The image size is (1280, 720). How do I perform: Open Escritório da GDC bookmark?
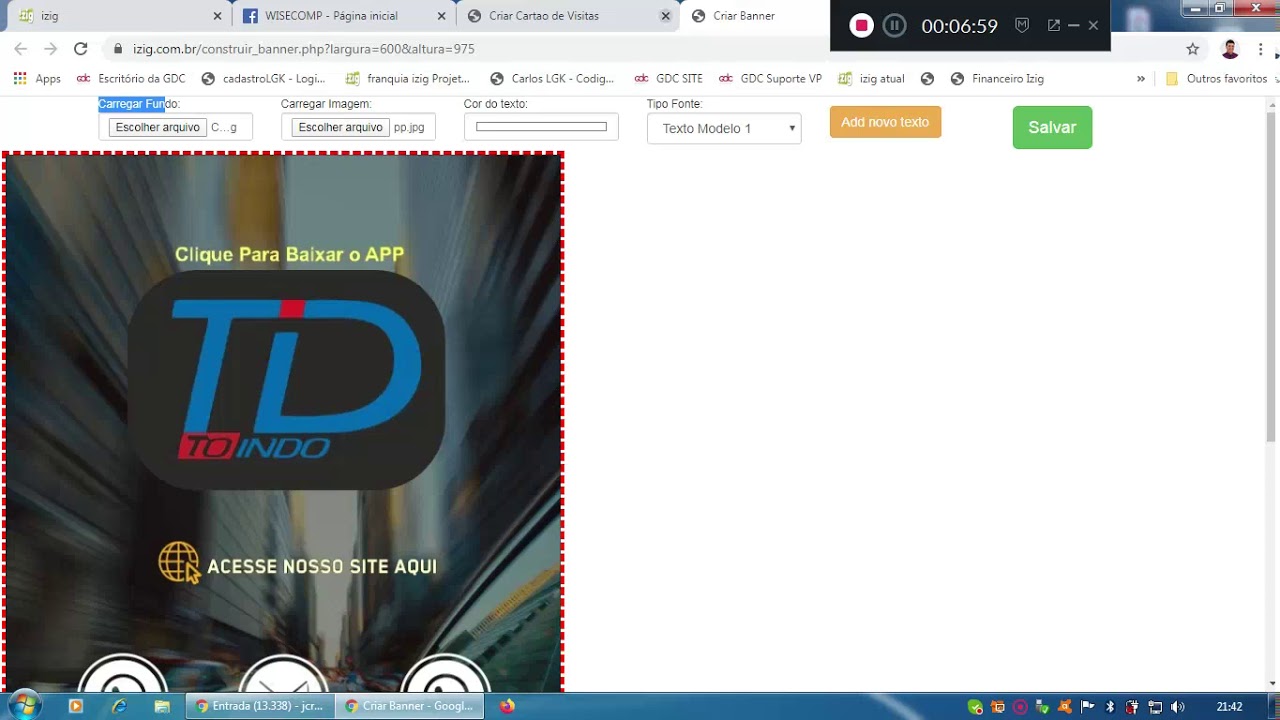pyautogui.click(x=131, y=78)
